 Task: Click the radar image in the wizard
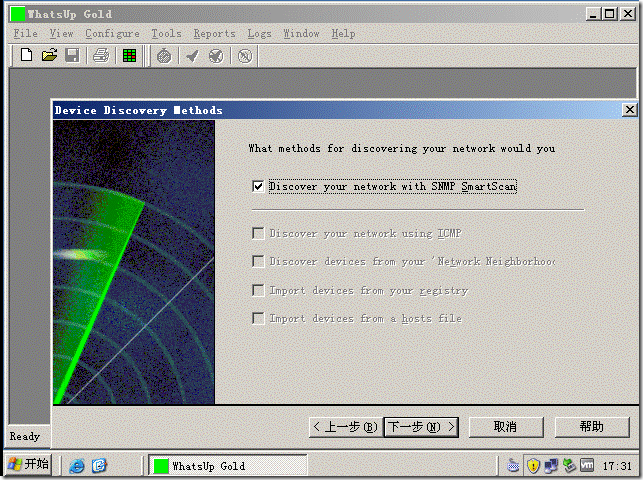click(134, 262)
